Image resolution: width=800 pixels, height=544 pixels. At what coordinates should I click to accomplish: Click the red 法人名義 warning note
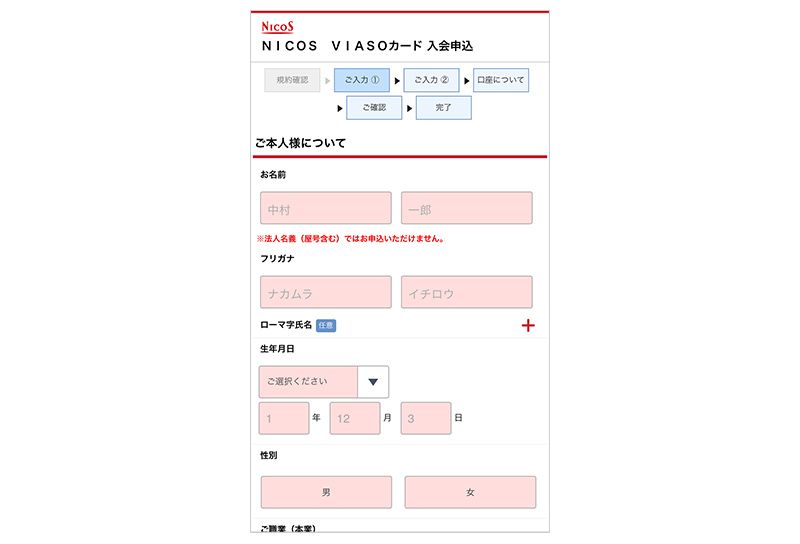click(350, 238)
